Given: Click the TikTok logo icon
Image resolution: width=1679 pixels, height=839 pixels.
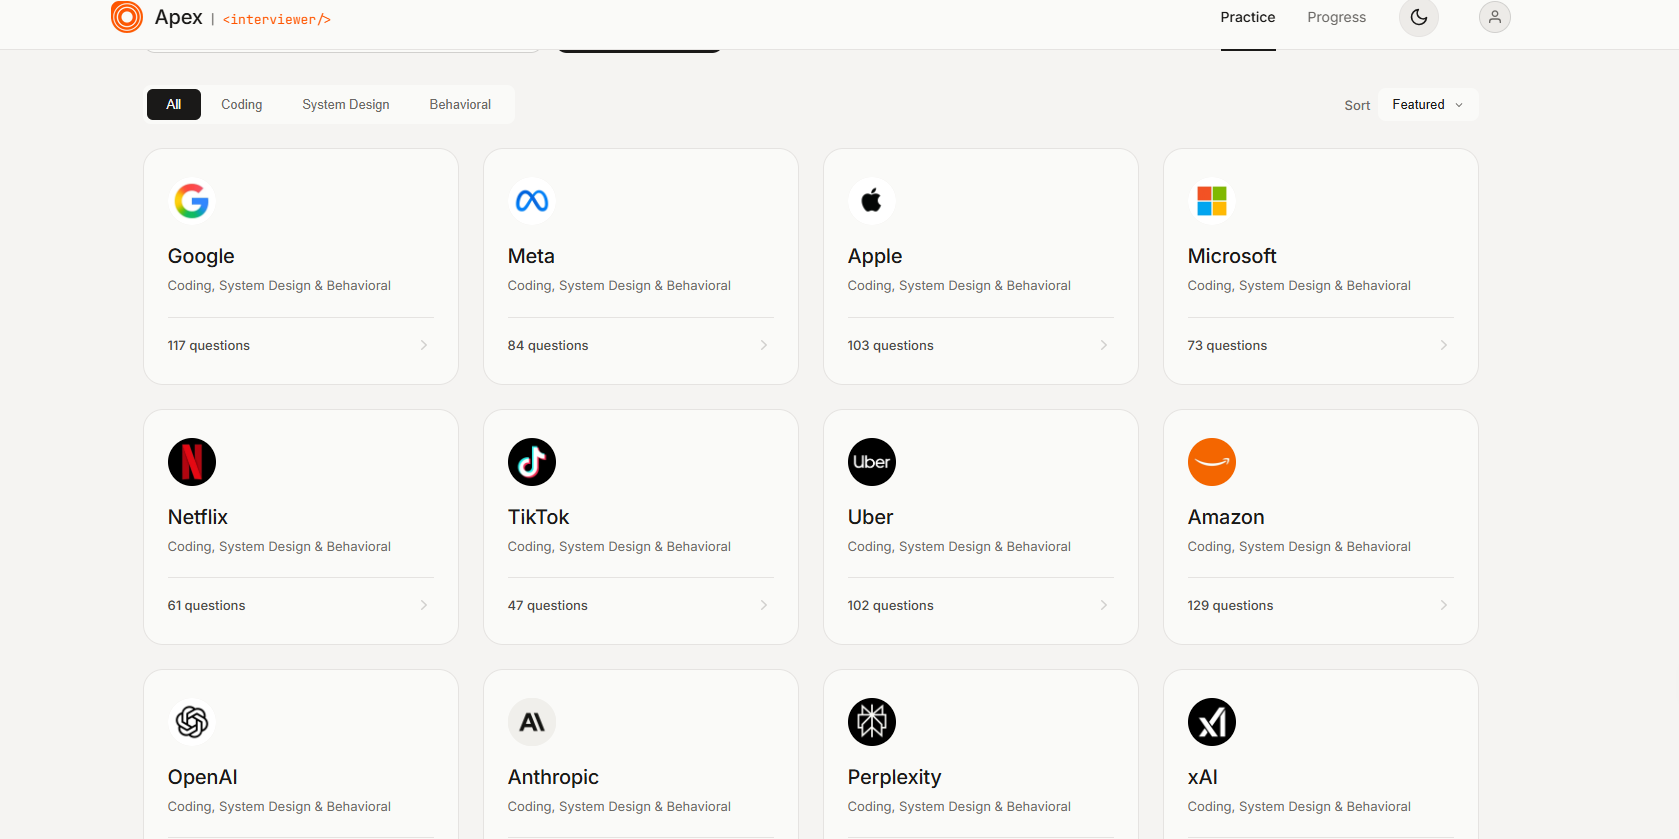Looking at the screenshot, I should coord(532,462).
